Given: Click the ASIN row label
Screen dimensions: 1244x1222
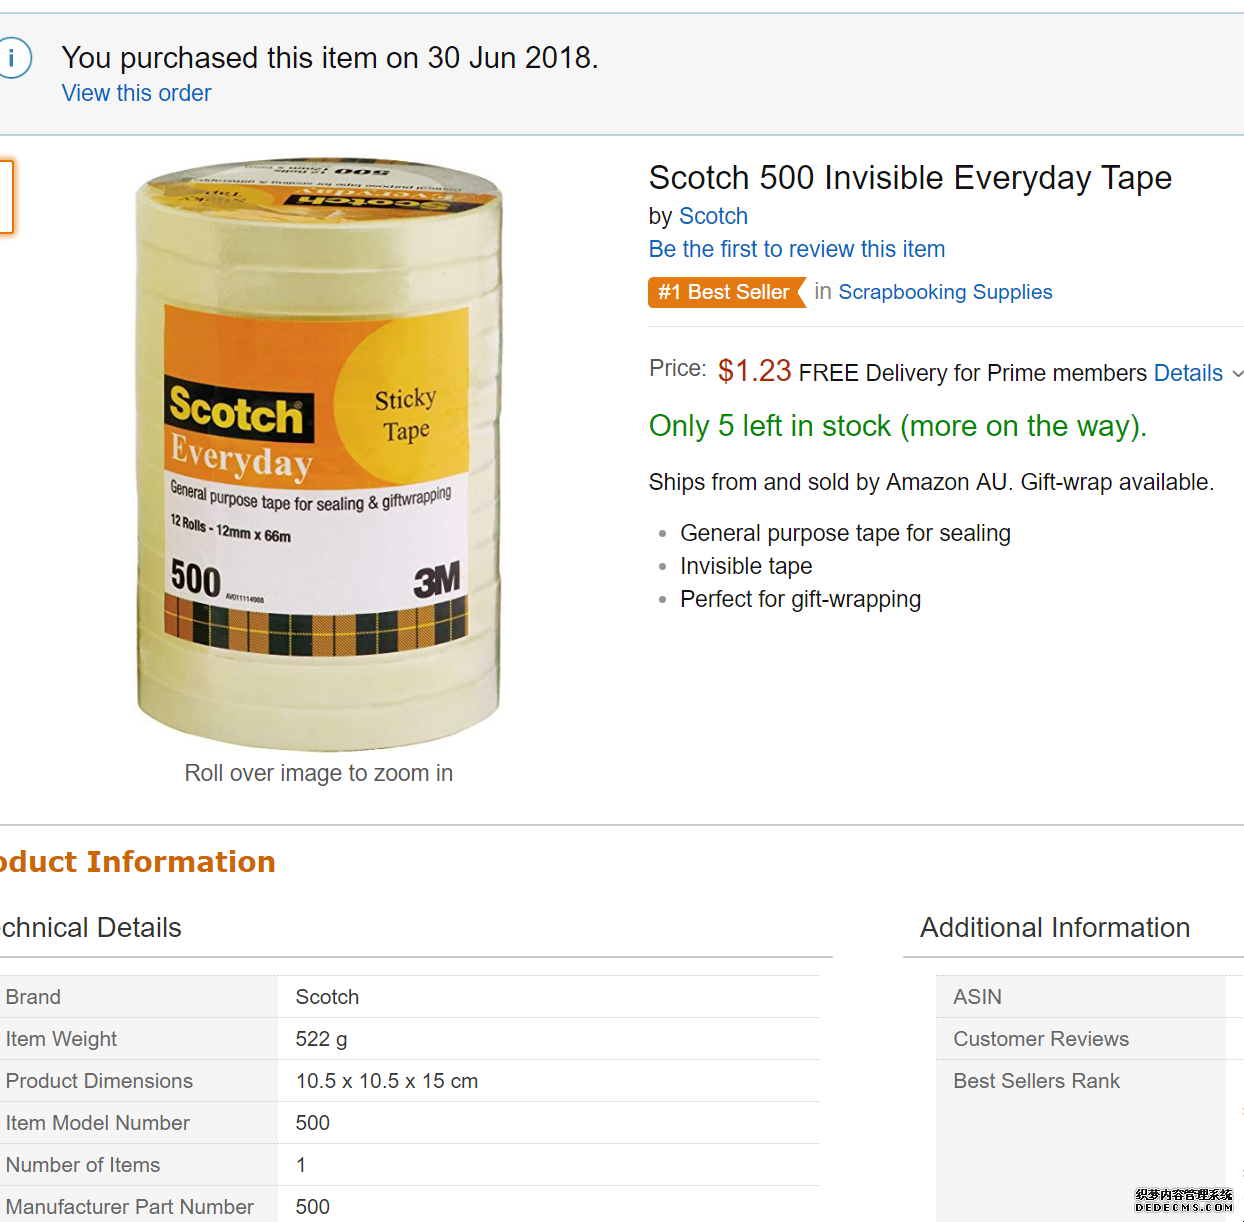Looking at the screenshot, I should (x=977, y=997).
